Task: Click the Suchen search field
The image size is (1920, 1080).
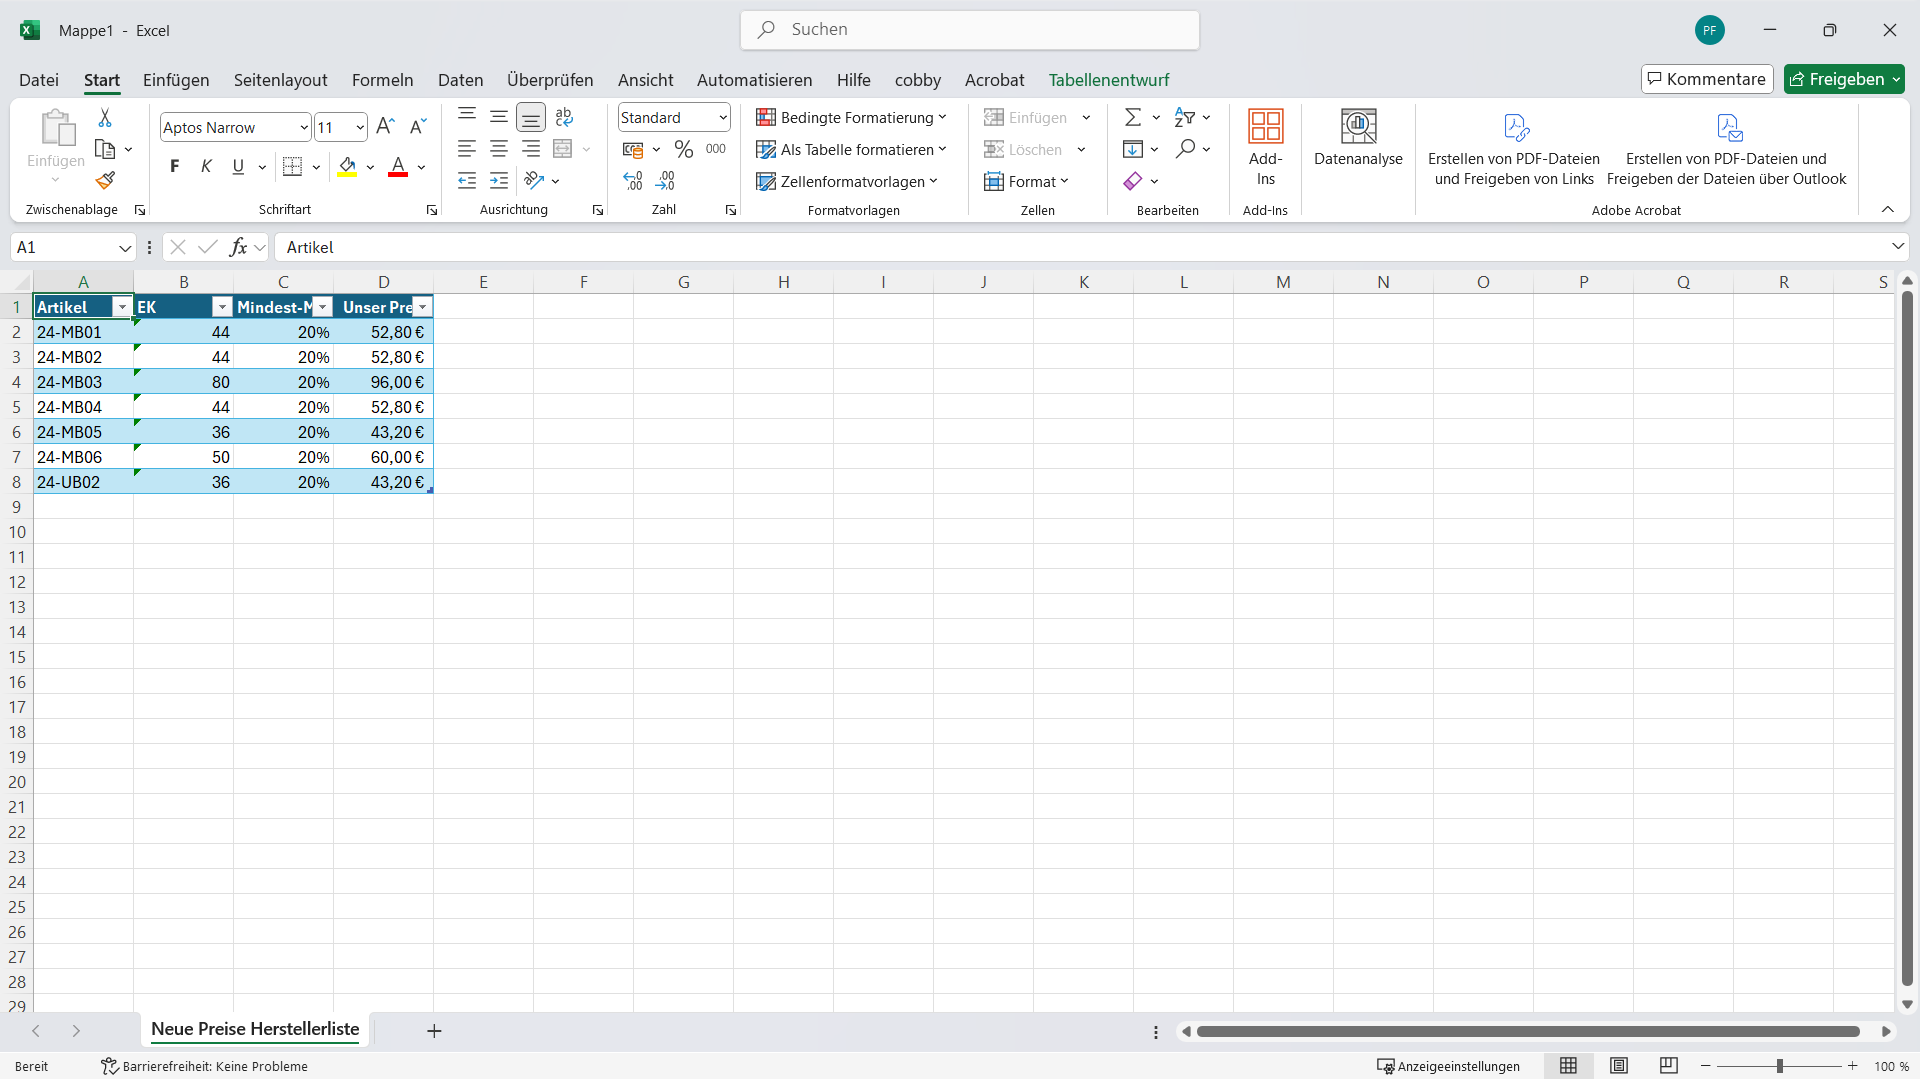Action: click(969, 30)
